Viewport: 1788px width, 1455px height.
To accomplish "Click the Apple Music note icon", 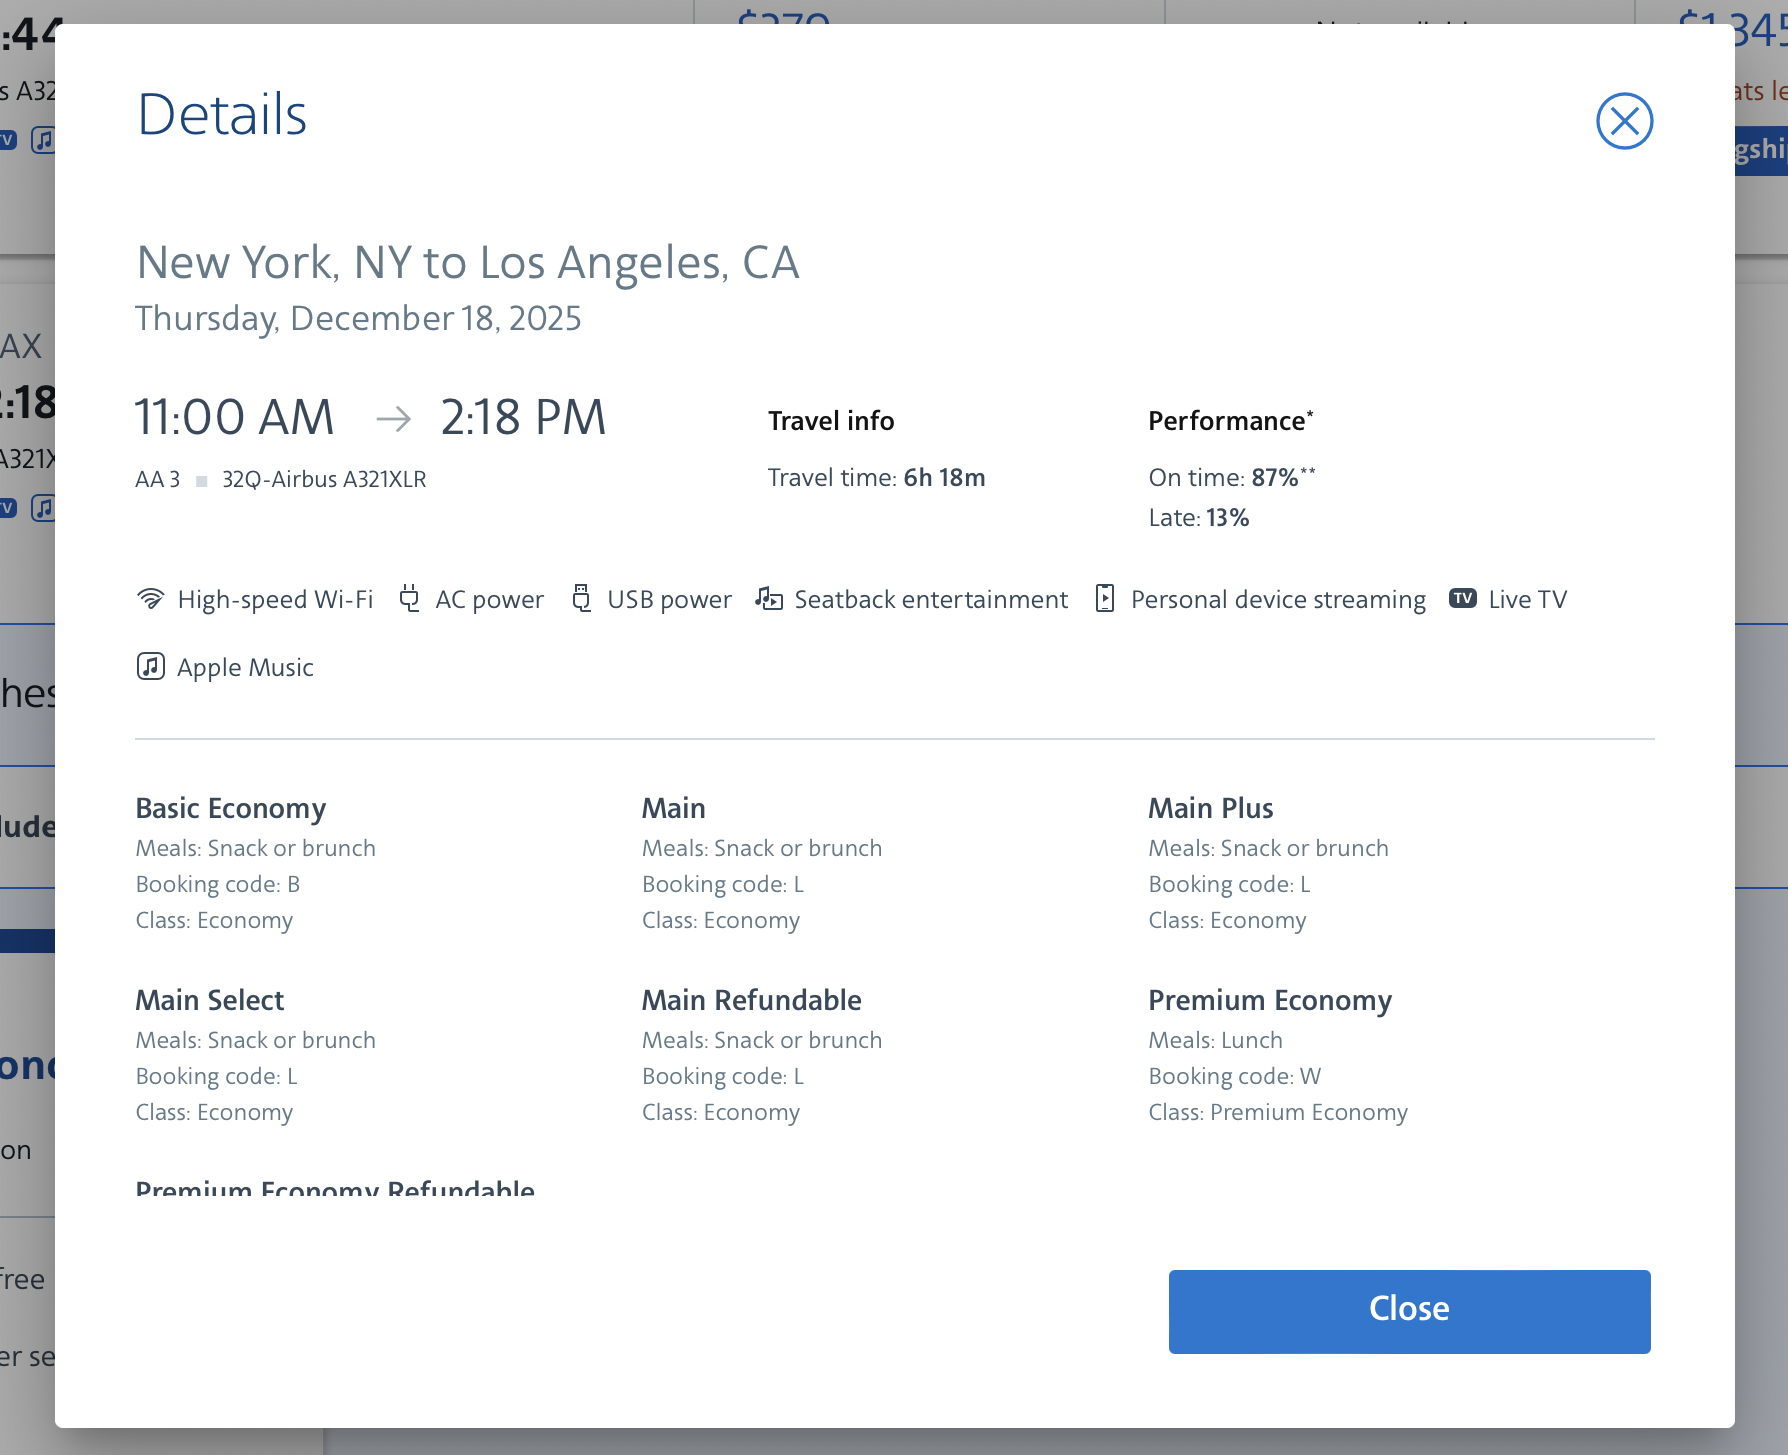I will coord(150,667).
